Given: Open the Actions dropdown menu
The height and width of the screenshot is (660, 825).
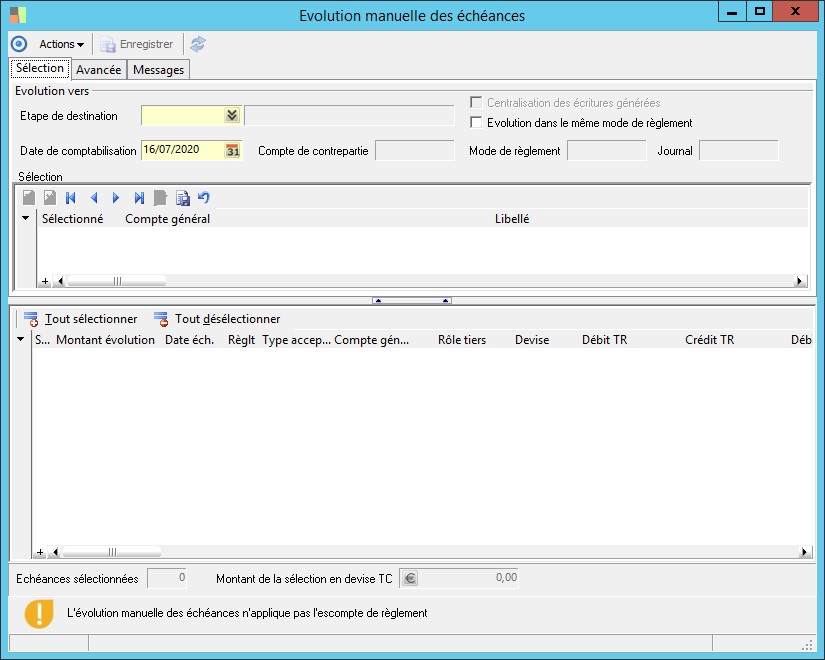Looking at the screenshot, I should point(62,44).
